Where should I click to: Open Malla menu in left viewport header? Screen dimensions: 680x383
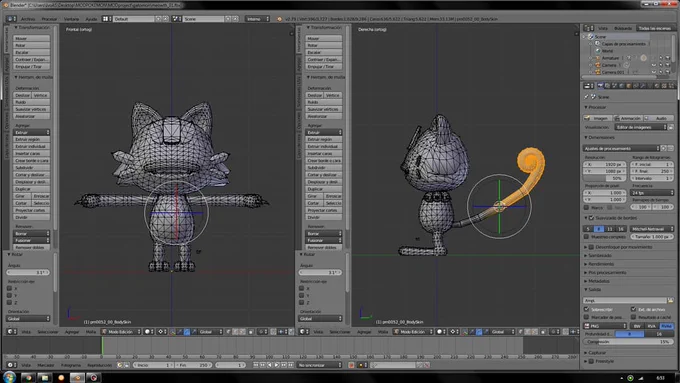(x=91, y=332)
